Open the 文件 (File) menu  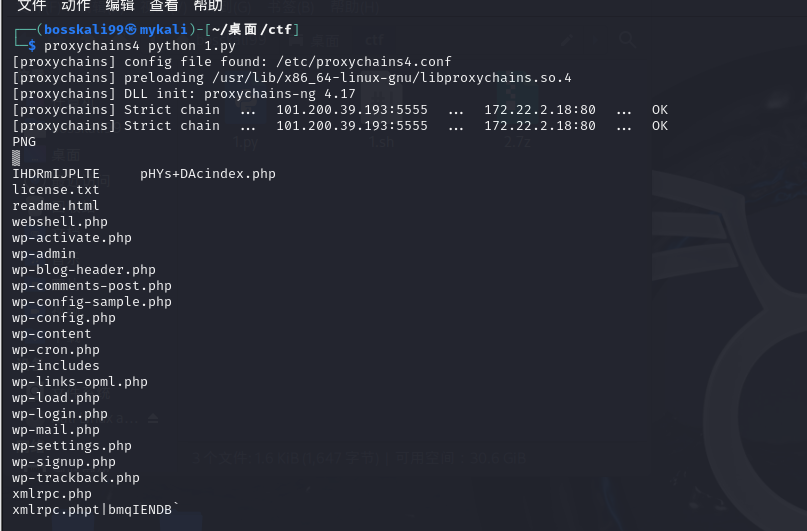pyautogui.click(x=32, y=6)
